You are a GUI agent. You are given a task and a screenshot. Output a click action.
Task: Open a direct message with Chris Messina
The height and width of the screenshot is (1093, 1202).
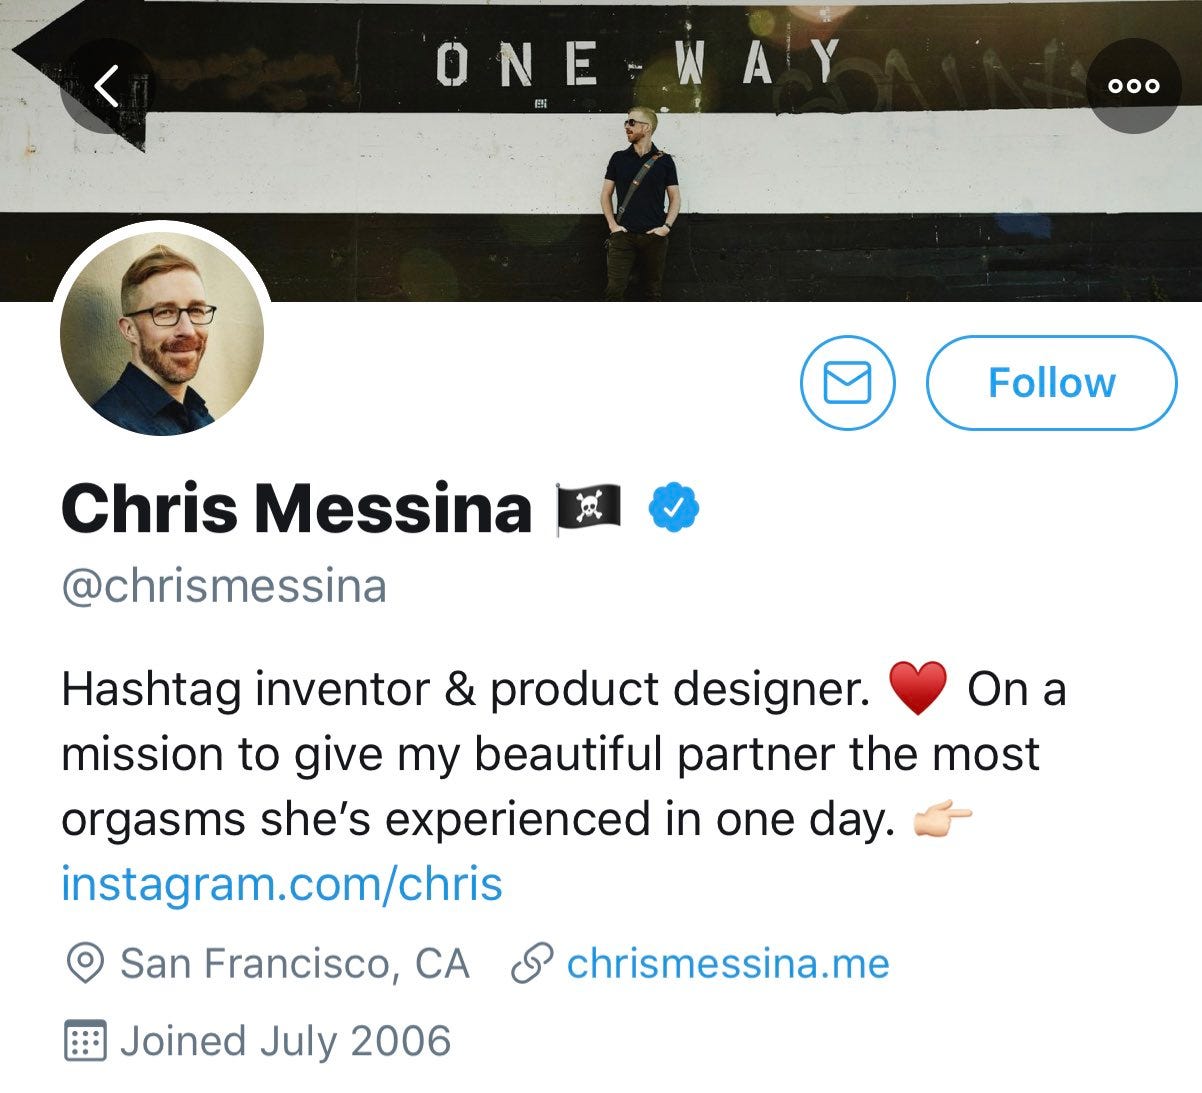pyautogui.click(x=846, y=383)
